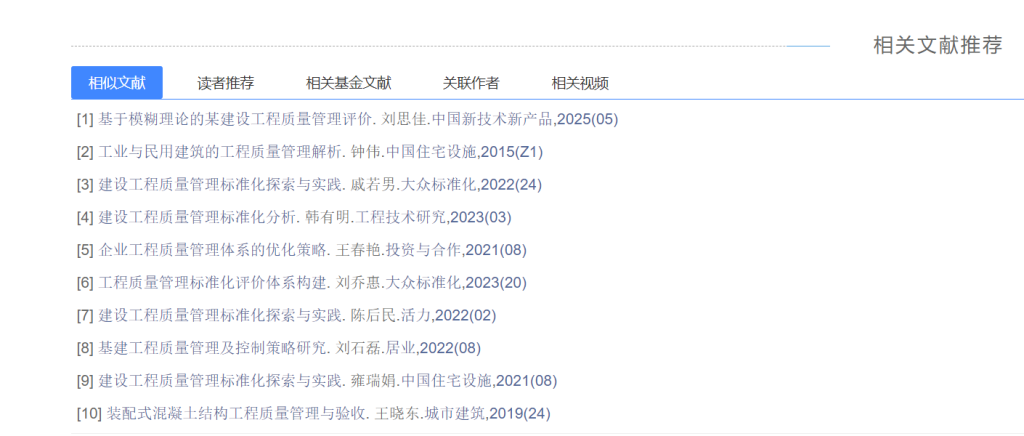Click author name 王晓东
The height and width of the screenshot is (436, 1024).
[x=397, y=413]
